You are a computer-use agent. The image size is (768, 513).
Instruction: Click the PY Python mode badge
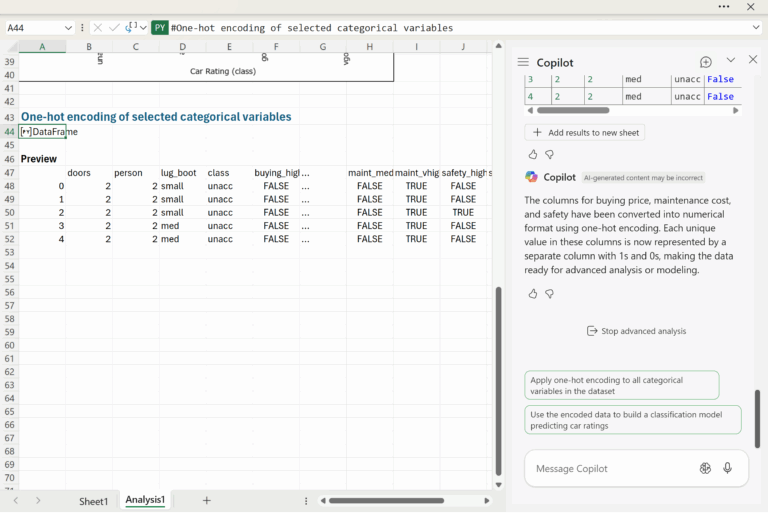tap(160, 28)
